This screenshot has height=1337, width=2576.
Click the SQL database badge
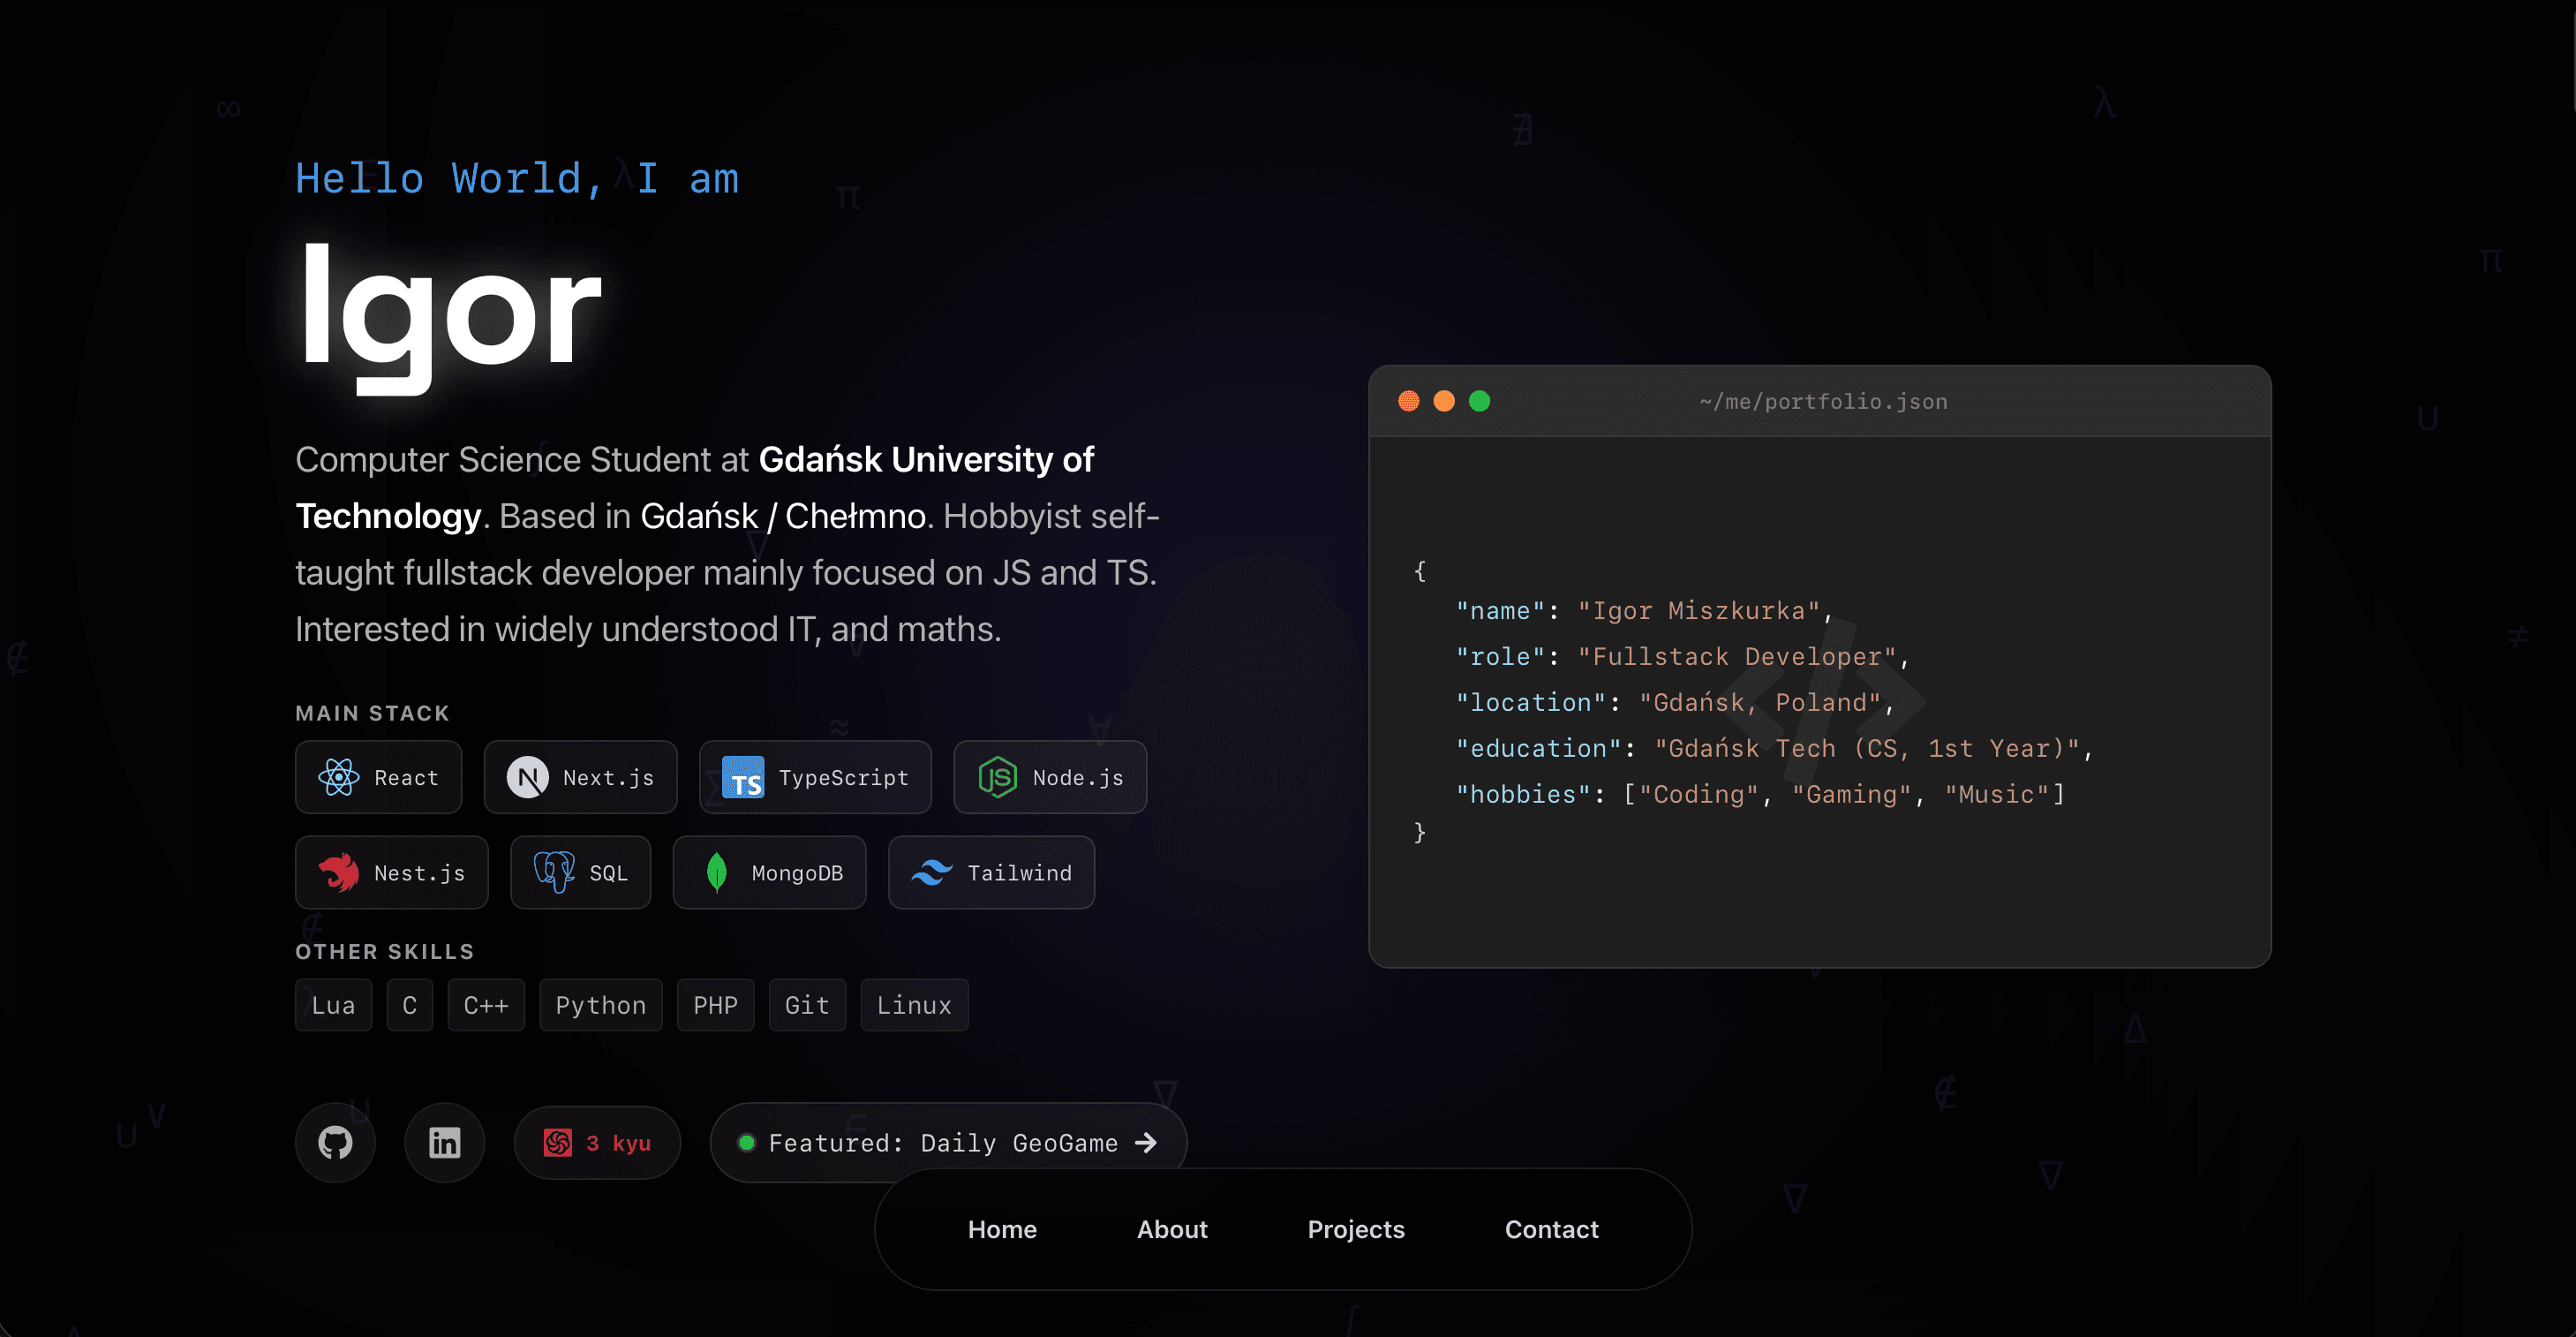click(580, 872)
